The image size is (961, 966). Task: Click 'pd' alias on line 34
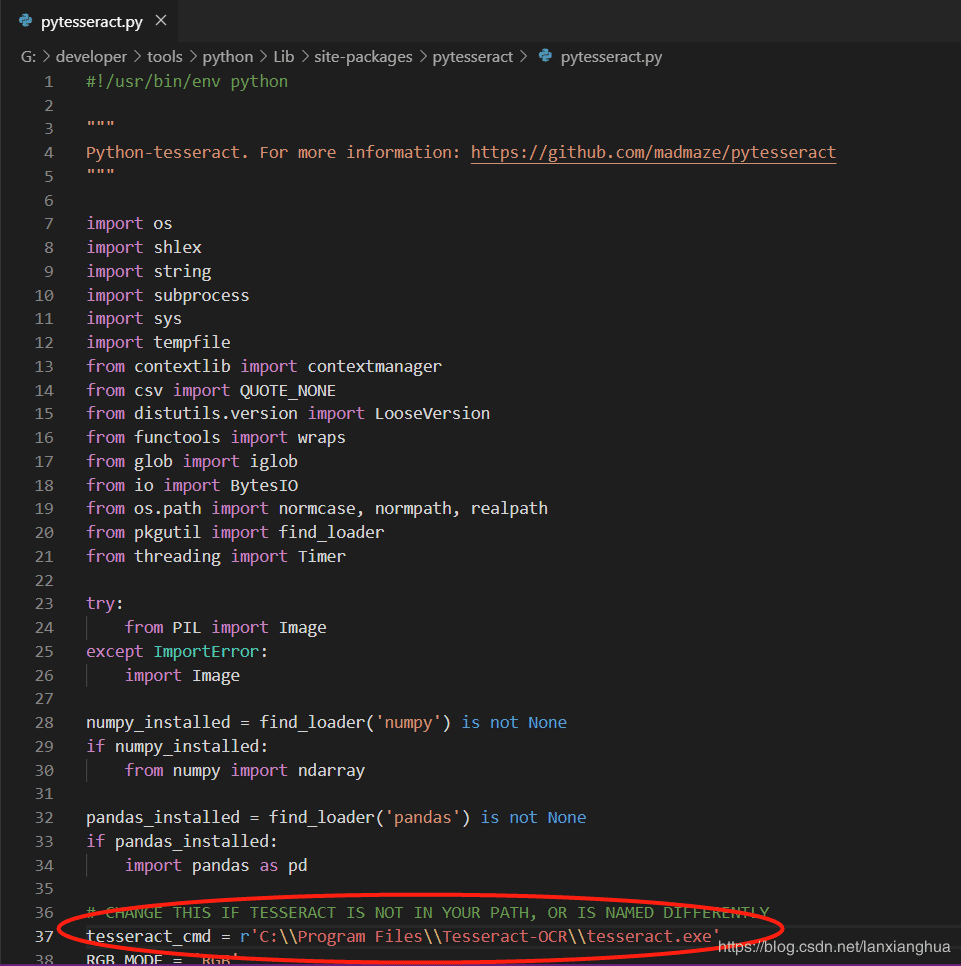[x=298, y=866]
